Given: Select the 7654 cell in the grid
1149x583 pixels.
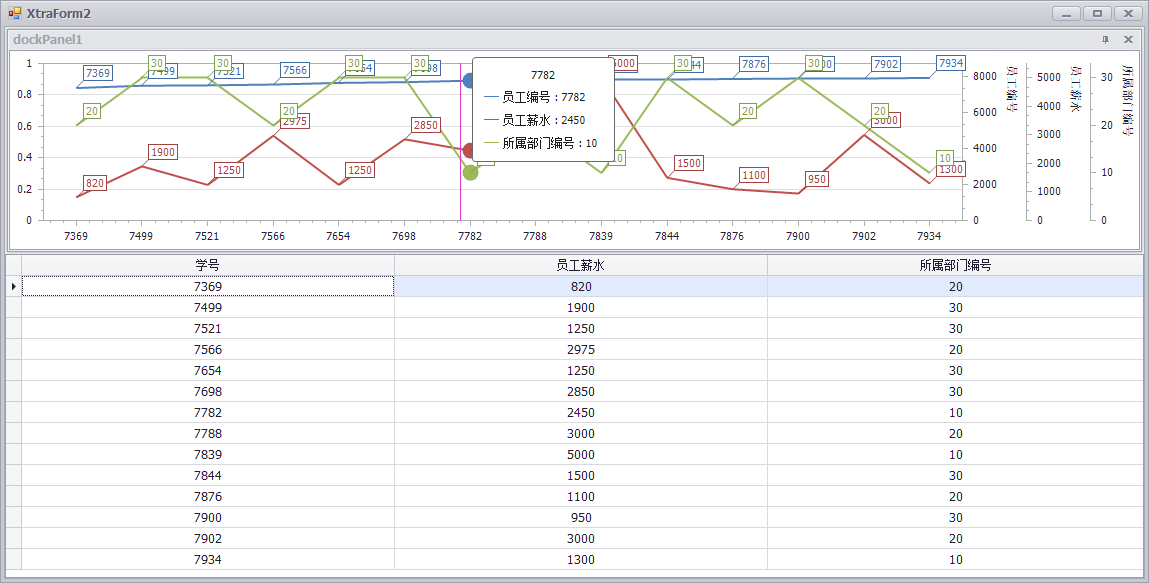Looking at the screenshot, I should pyautogui.click(x=208, y=371).
